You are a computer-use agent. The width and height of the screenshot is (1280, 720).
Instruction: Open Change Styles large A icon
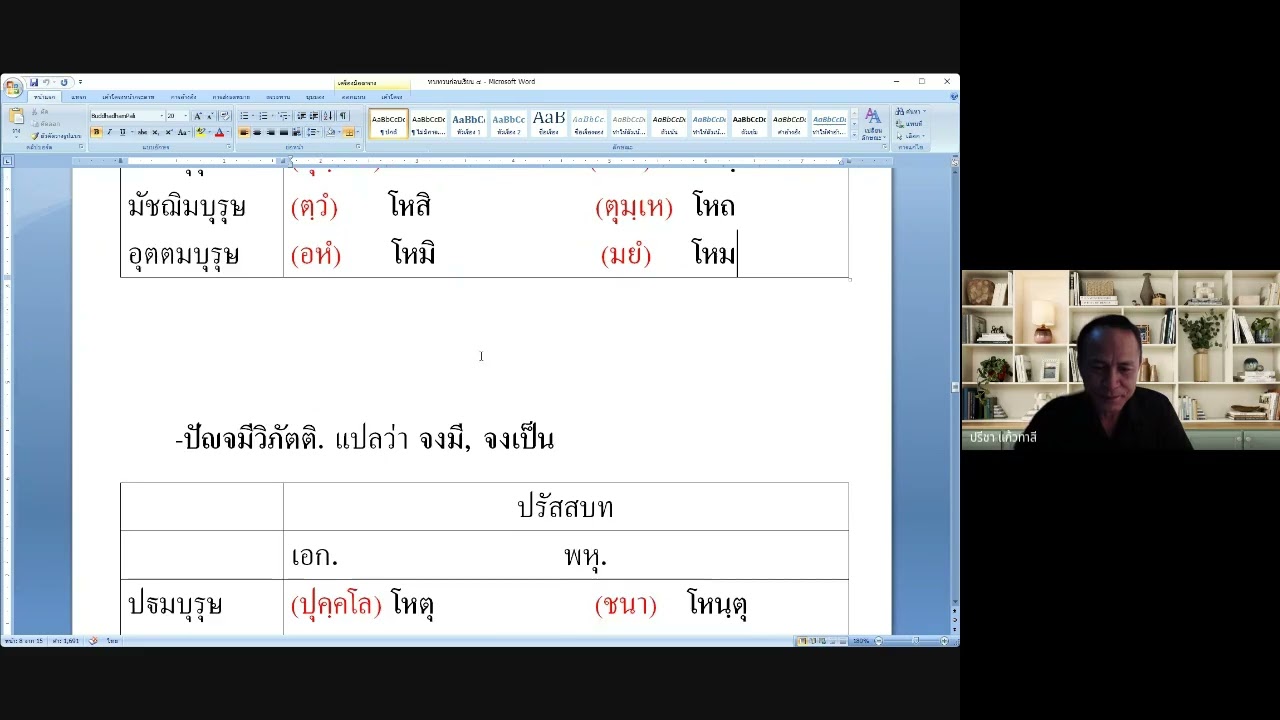[873, 124]
